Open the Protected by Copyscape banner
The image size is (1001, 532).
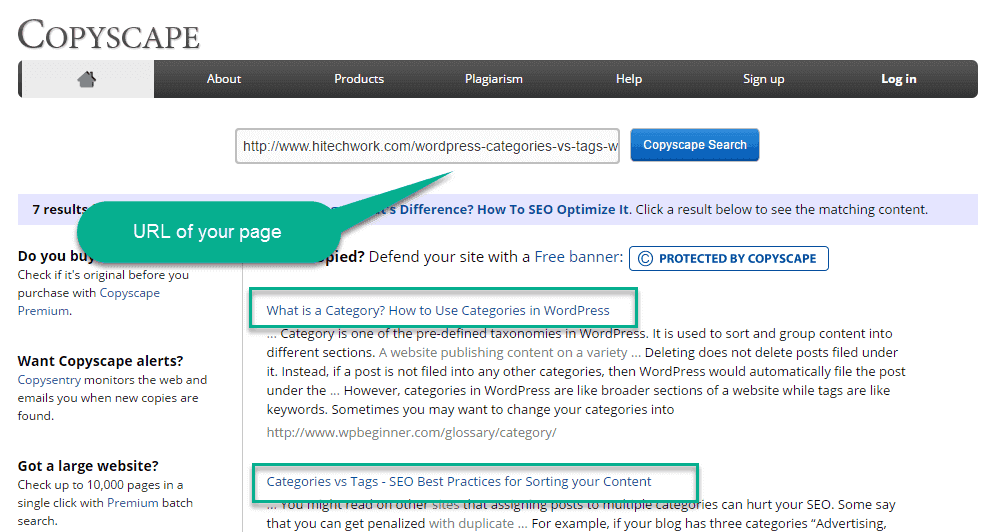(x=728, y=259)
